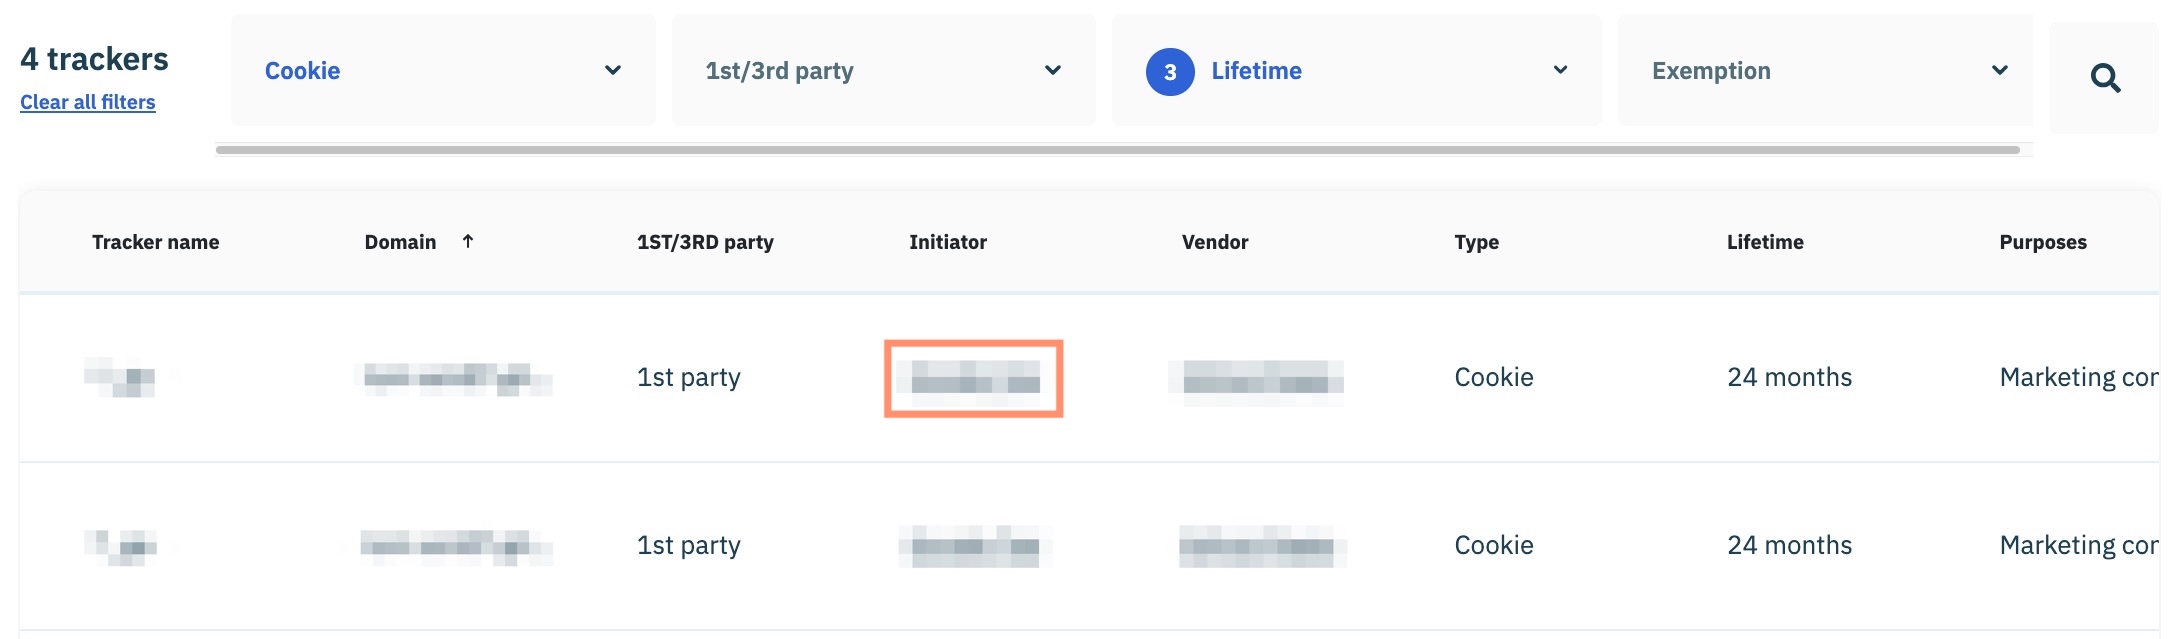This screenshot has width=2176, height=639.
Task: Expand the Exemption filter dropdown
Action: coord(1824,71)
